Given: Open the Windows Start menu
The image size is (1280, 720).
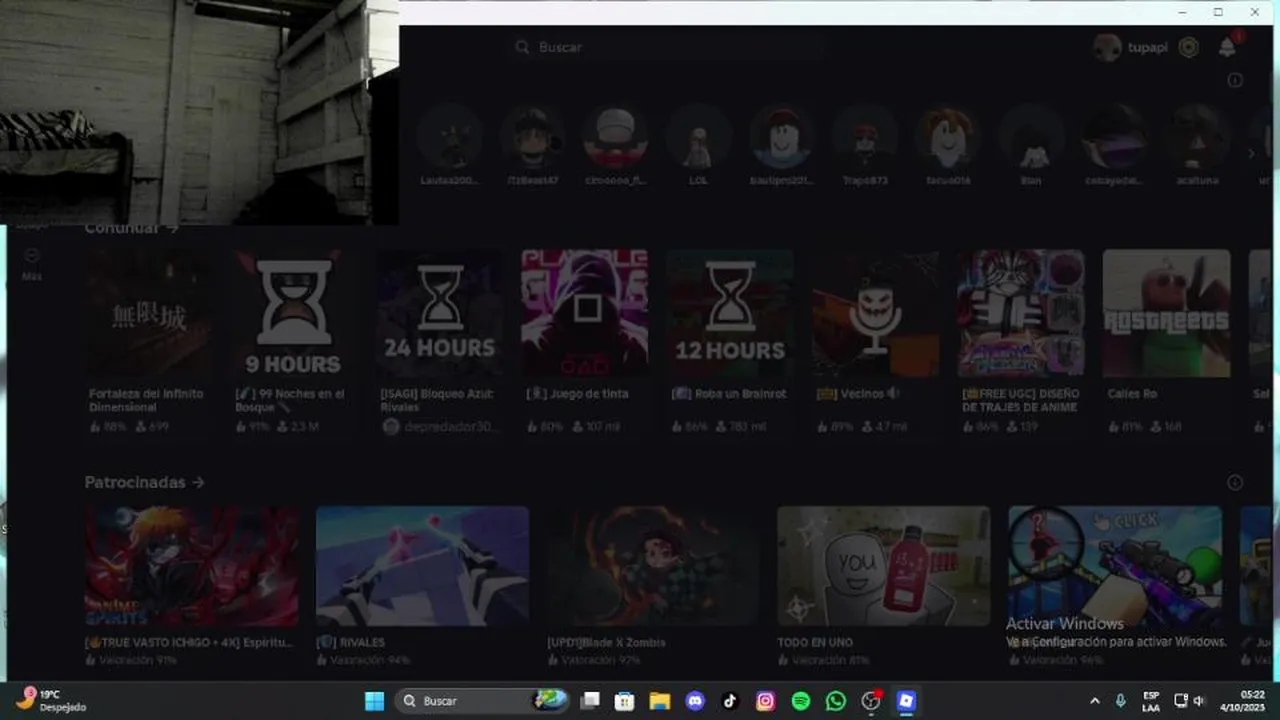Looking at the screenshot, I should tap(374, 701).
